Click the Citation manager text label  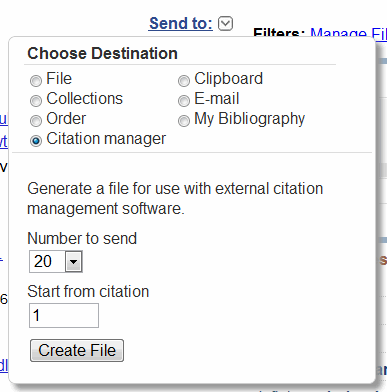click(106, 139)
